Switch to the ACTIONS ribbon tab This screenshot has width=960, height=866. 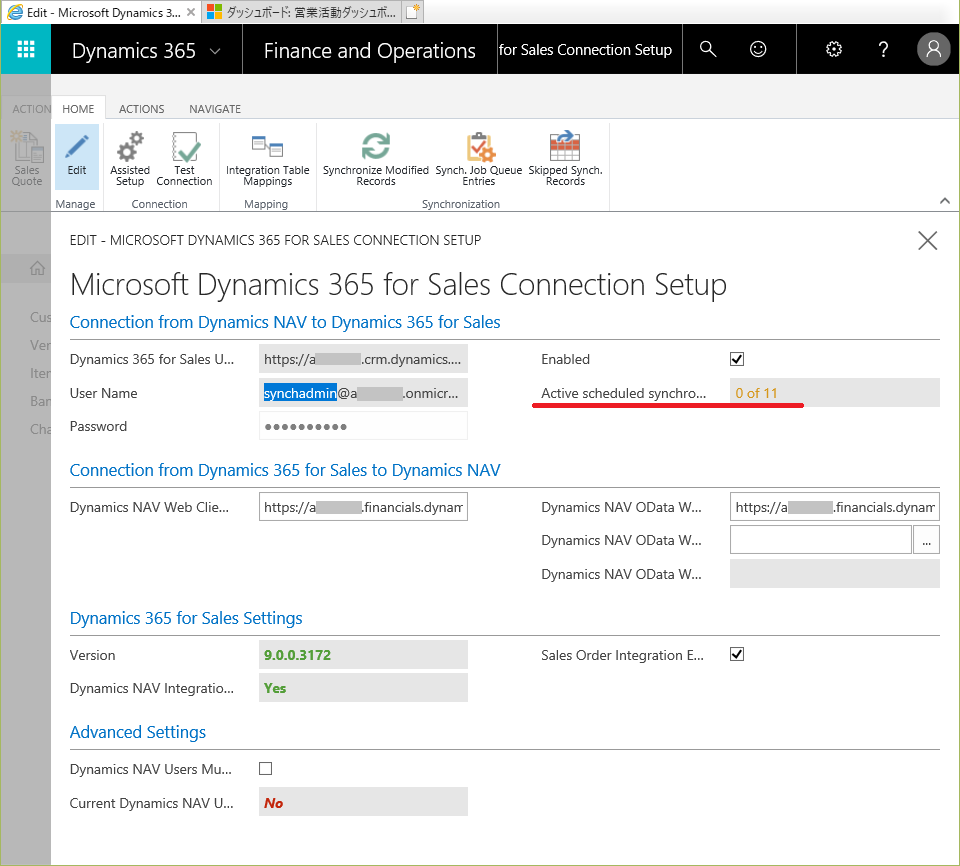click(x=141, y=109)
